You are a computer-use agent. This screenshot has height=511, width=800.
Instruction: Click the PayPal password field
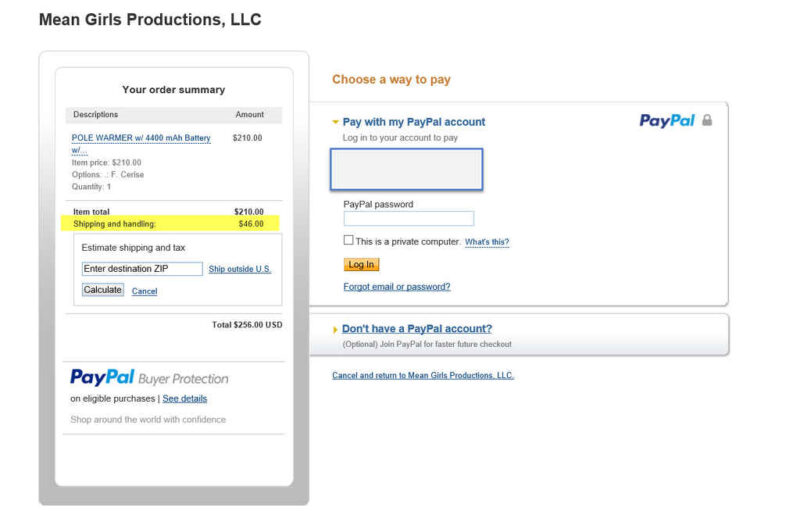pos(408,219)
